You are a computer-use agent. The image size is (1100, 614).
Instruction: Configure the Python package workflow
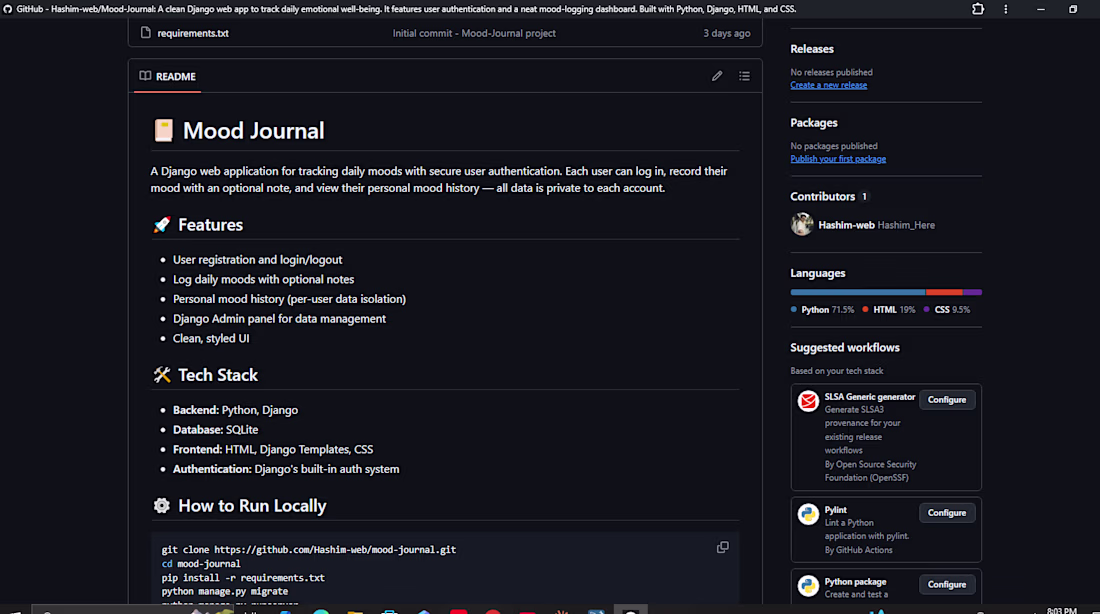click(946, 585)
